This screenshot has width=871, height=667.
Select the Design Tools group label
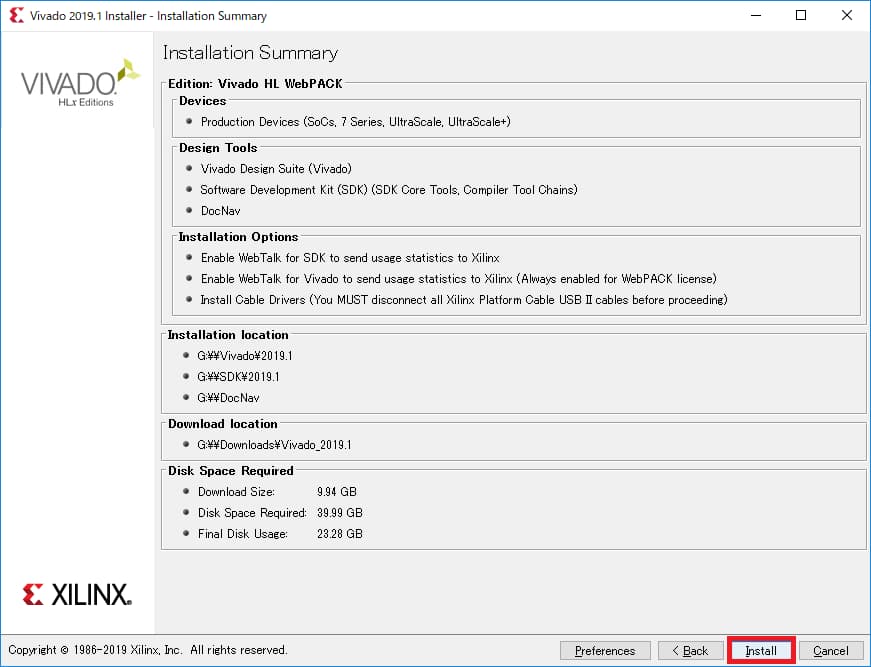(218, 148)
